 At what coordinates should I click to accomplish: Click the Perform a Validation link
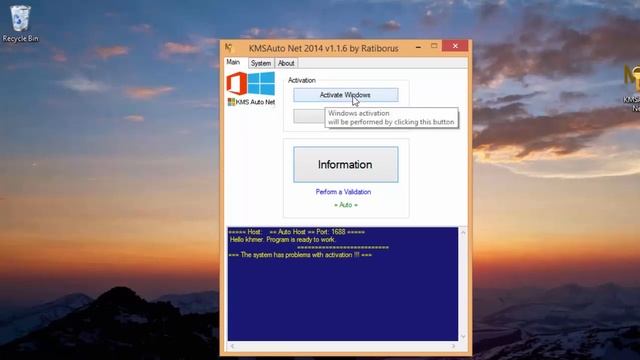343,192
